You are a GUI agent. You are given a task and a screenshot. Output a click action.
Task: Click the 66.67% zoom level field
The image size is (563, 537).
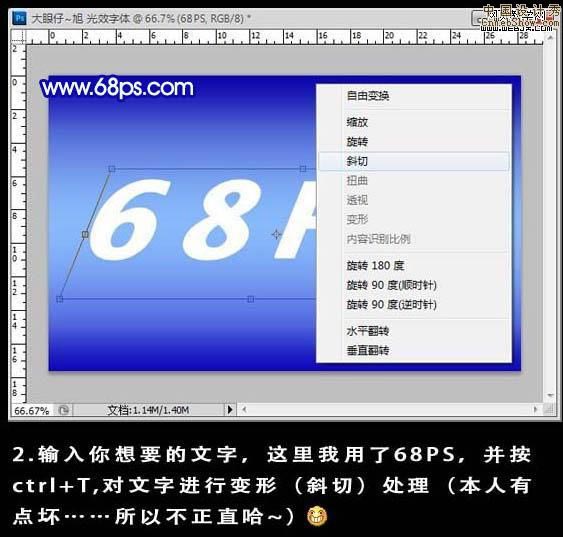pos(32,410)
